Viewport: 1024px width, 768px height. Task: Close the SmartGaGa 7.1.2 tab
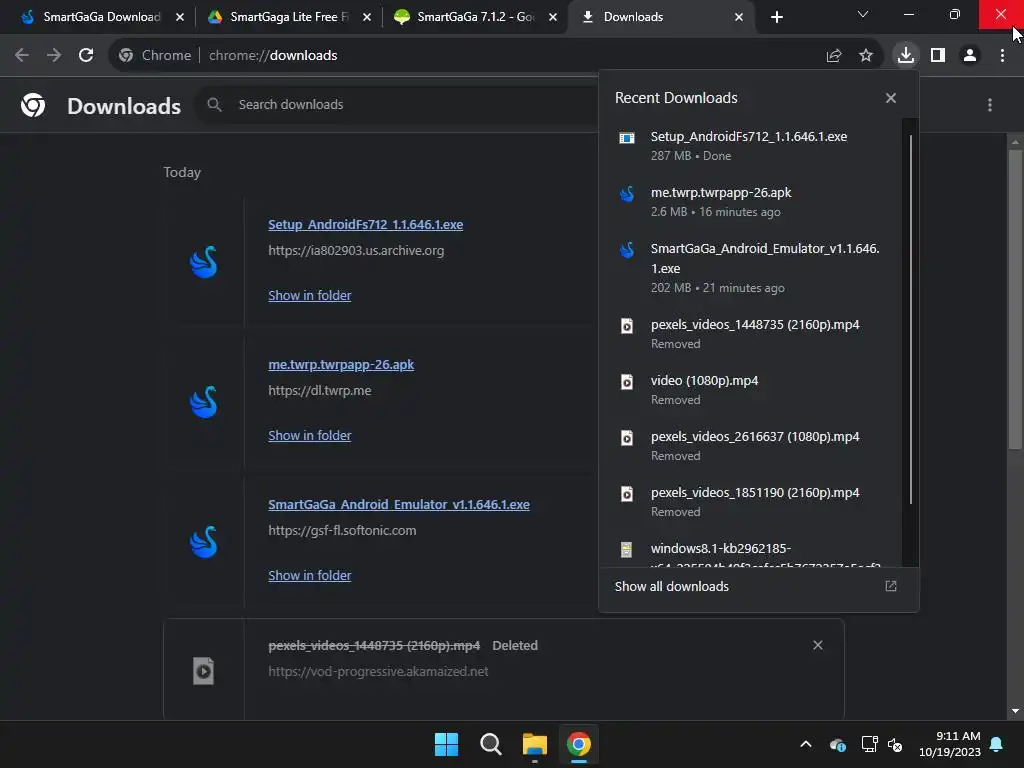pyautogui.click(x=552, y=17)
